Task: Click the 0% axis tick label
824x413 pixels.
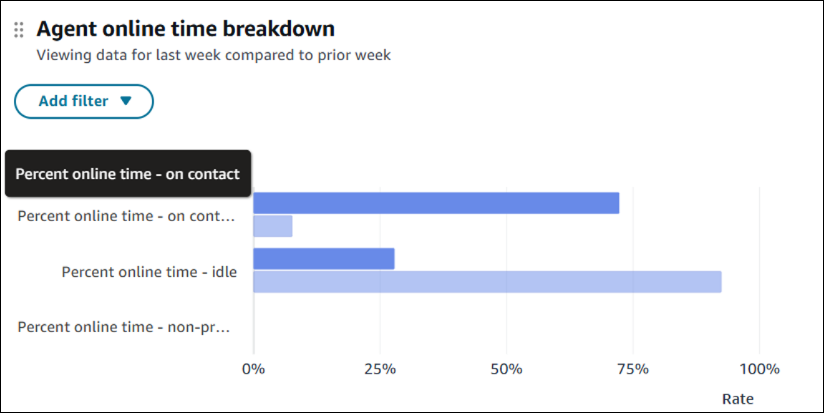Action: click(254, 368)
